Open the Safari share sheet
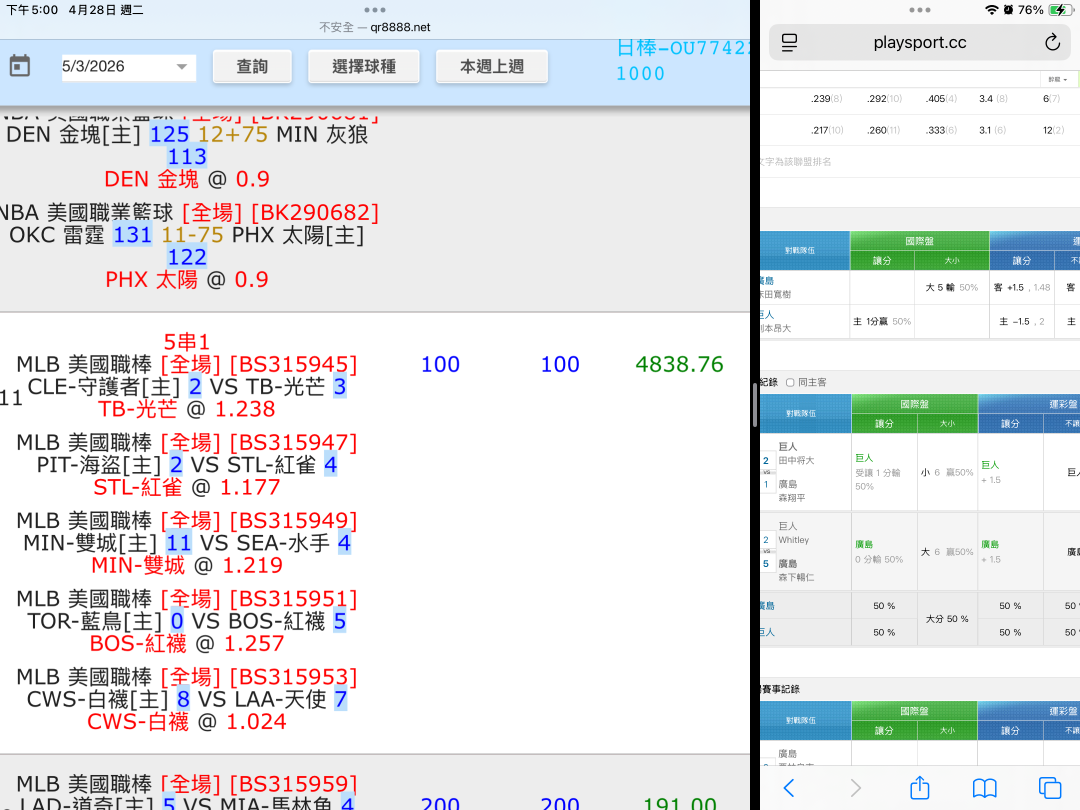Viewport: 1080px width, 810px height. pyautogui.click(x=919, y=787)
